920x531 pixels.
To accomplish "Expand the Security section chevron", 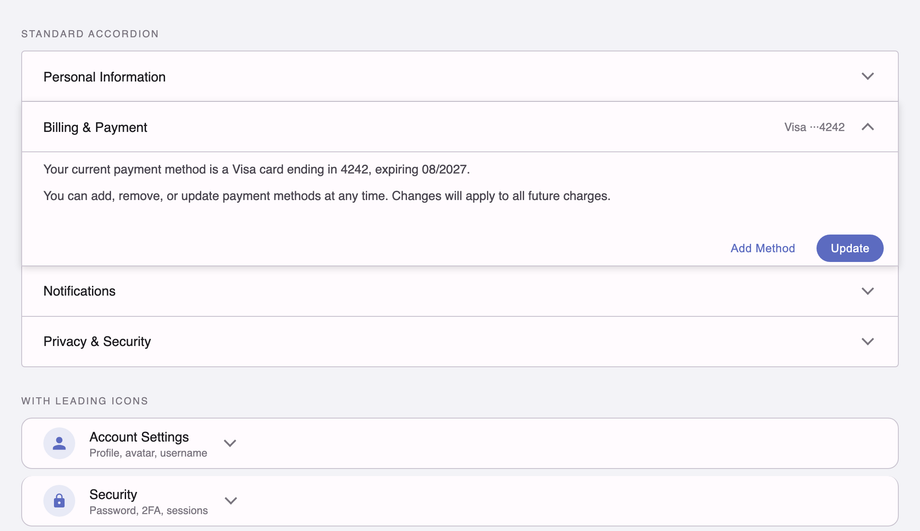I will [x=231, y=501].
